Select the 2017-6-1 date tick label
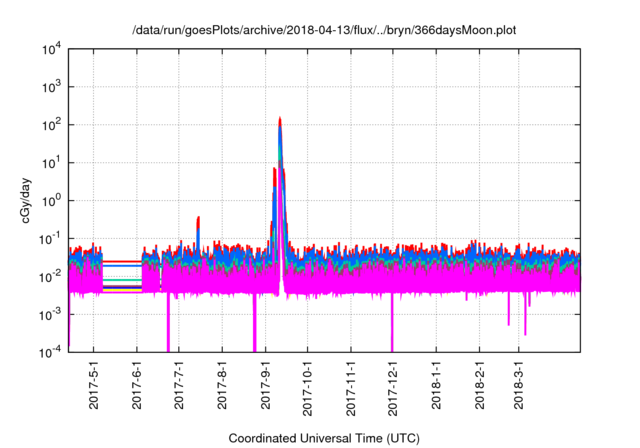640x448 pixels. click(137, 385)
